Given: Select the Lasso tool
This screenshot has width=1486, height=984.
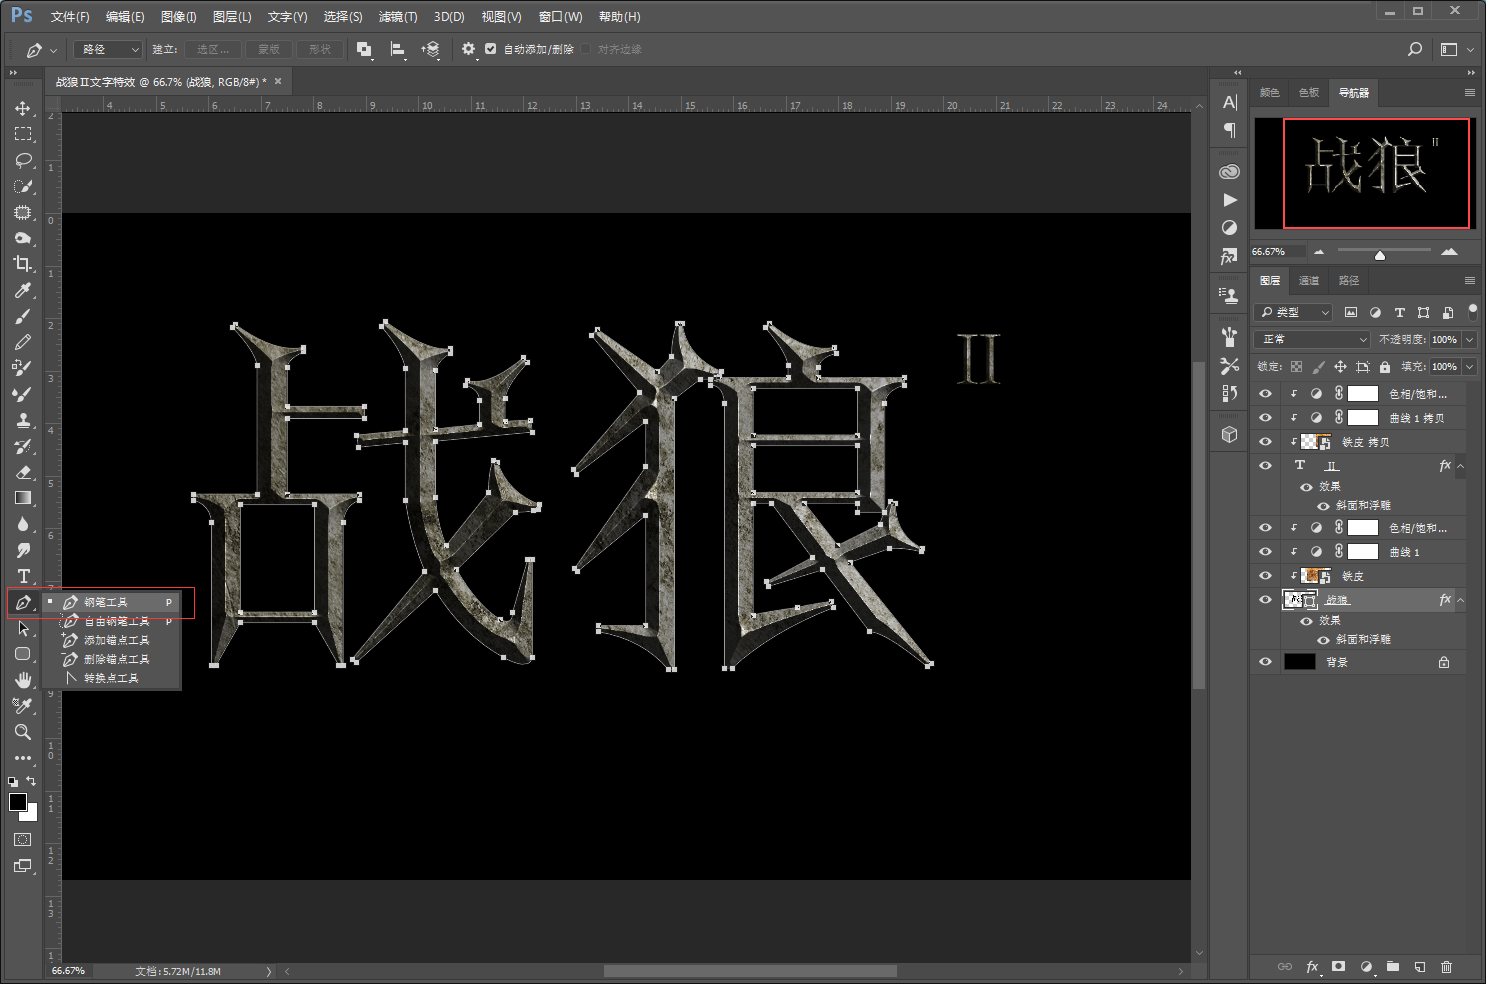Looking at the screenshot, I should [x=23, y=160].
